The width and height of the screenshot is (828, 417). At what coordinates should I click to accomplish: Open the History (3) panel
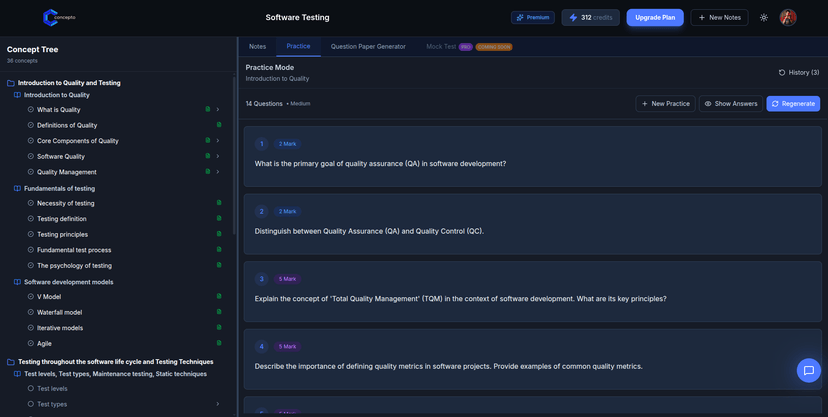point(798,72)
